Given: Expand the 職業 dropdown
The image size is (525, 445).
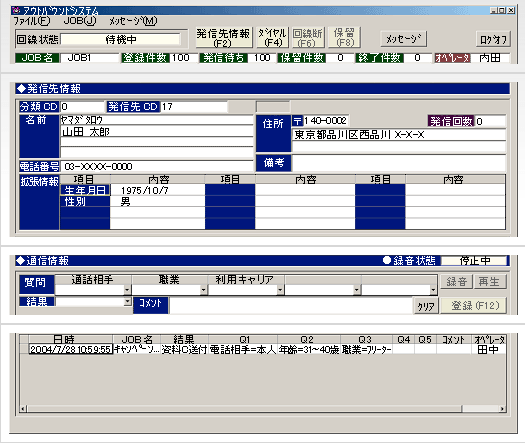Looking at the screenshot, I should tap(204, 290).
